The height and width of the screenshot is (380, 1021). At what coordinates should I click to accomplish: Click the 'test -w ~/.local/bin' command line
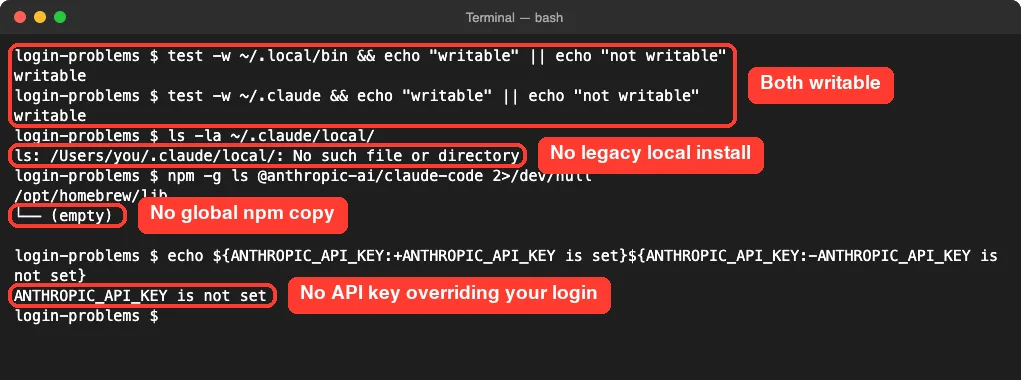pyautogui.click(x=370, y=56)
